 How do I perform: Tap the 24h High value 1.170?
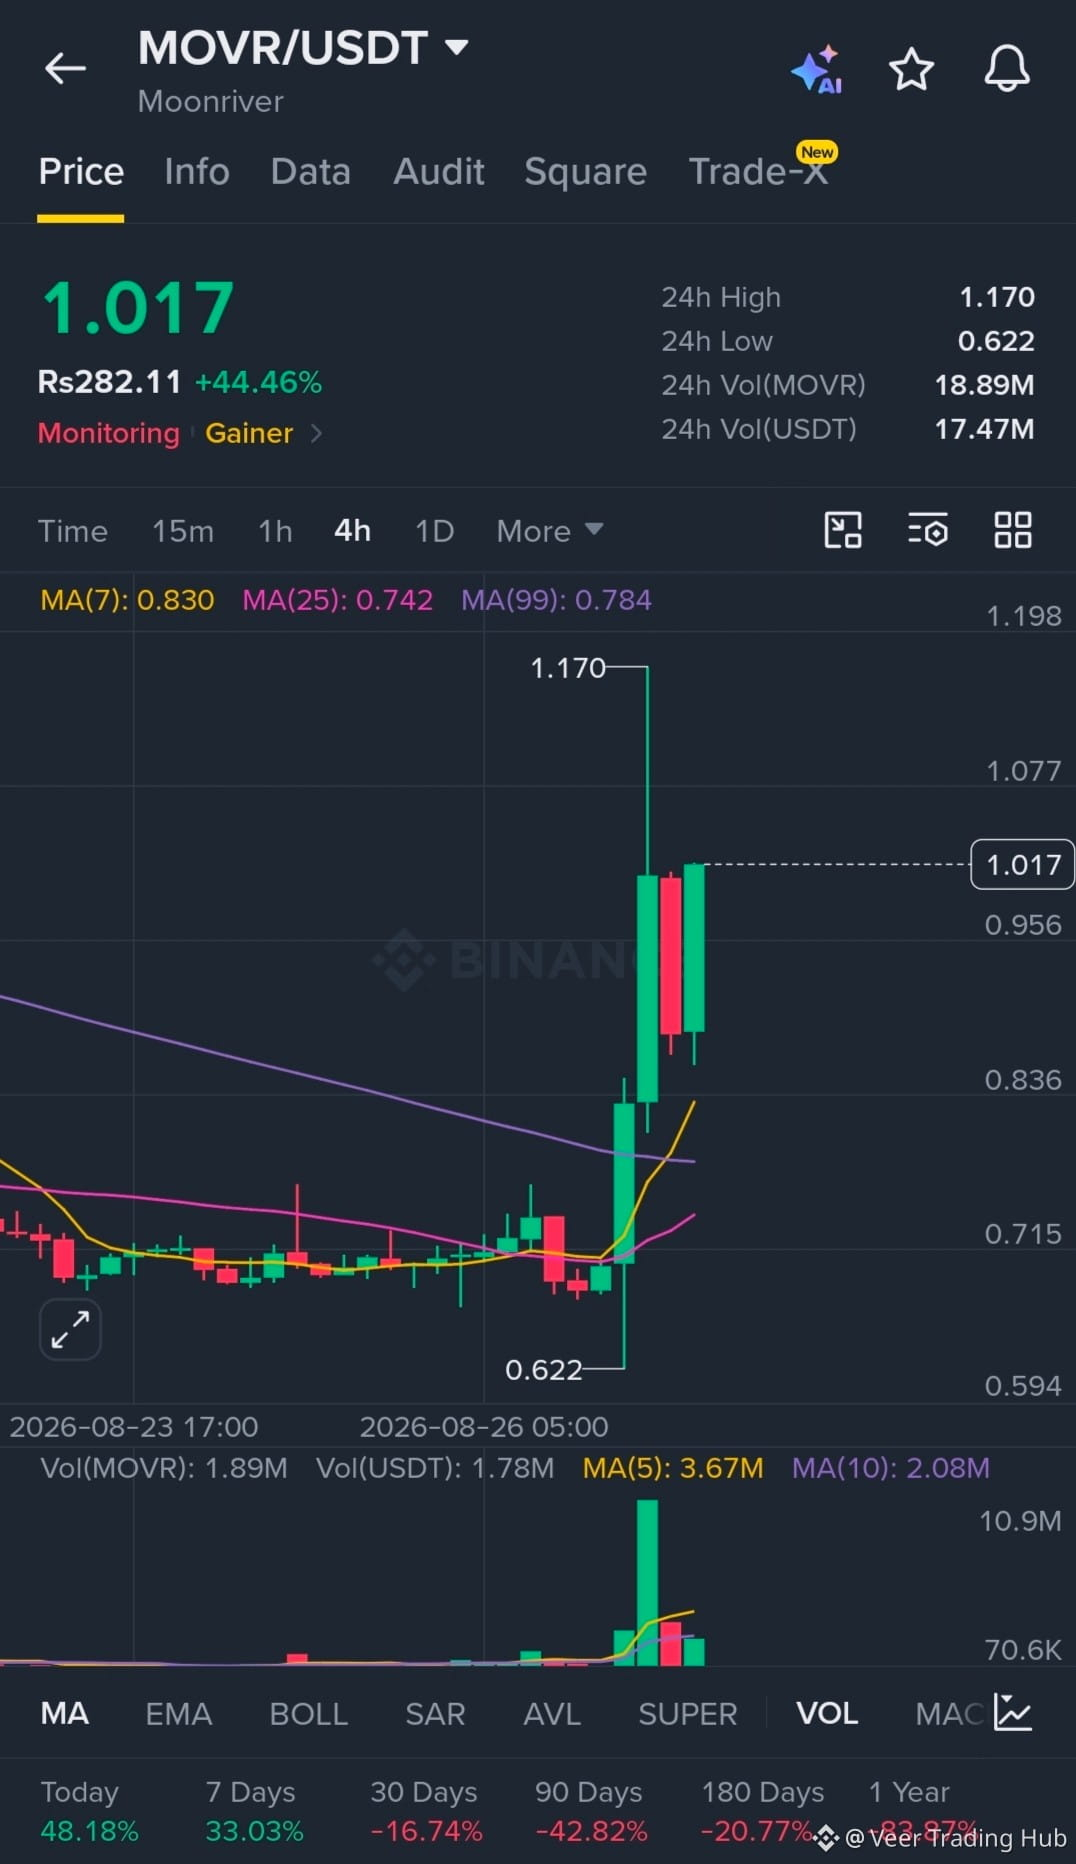pos(997,297)
